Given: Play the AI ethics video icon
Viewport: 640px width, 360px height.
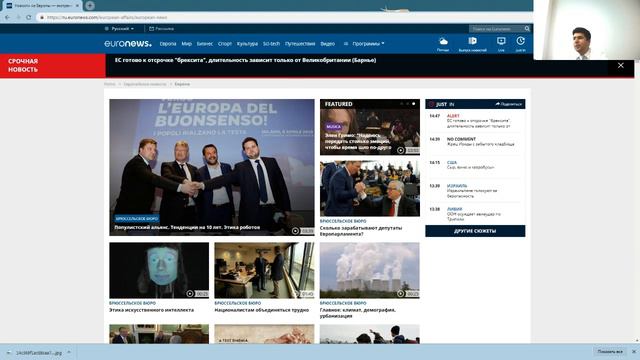Looking at the screenshot, I should coord(190,293).
